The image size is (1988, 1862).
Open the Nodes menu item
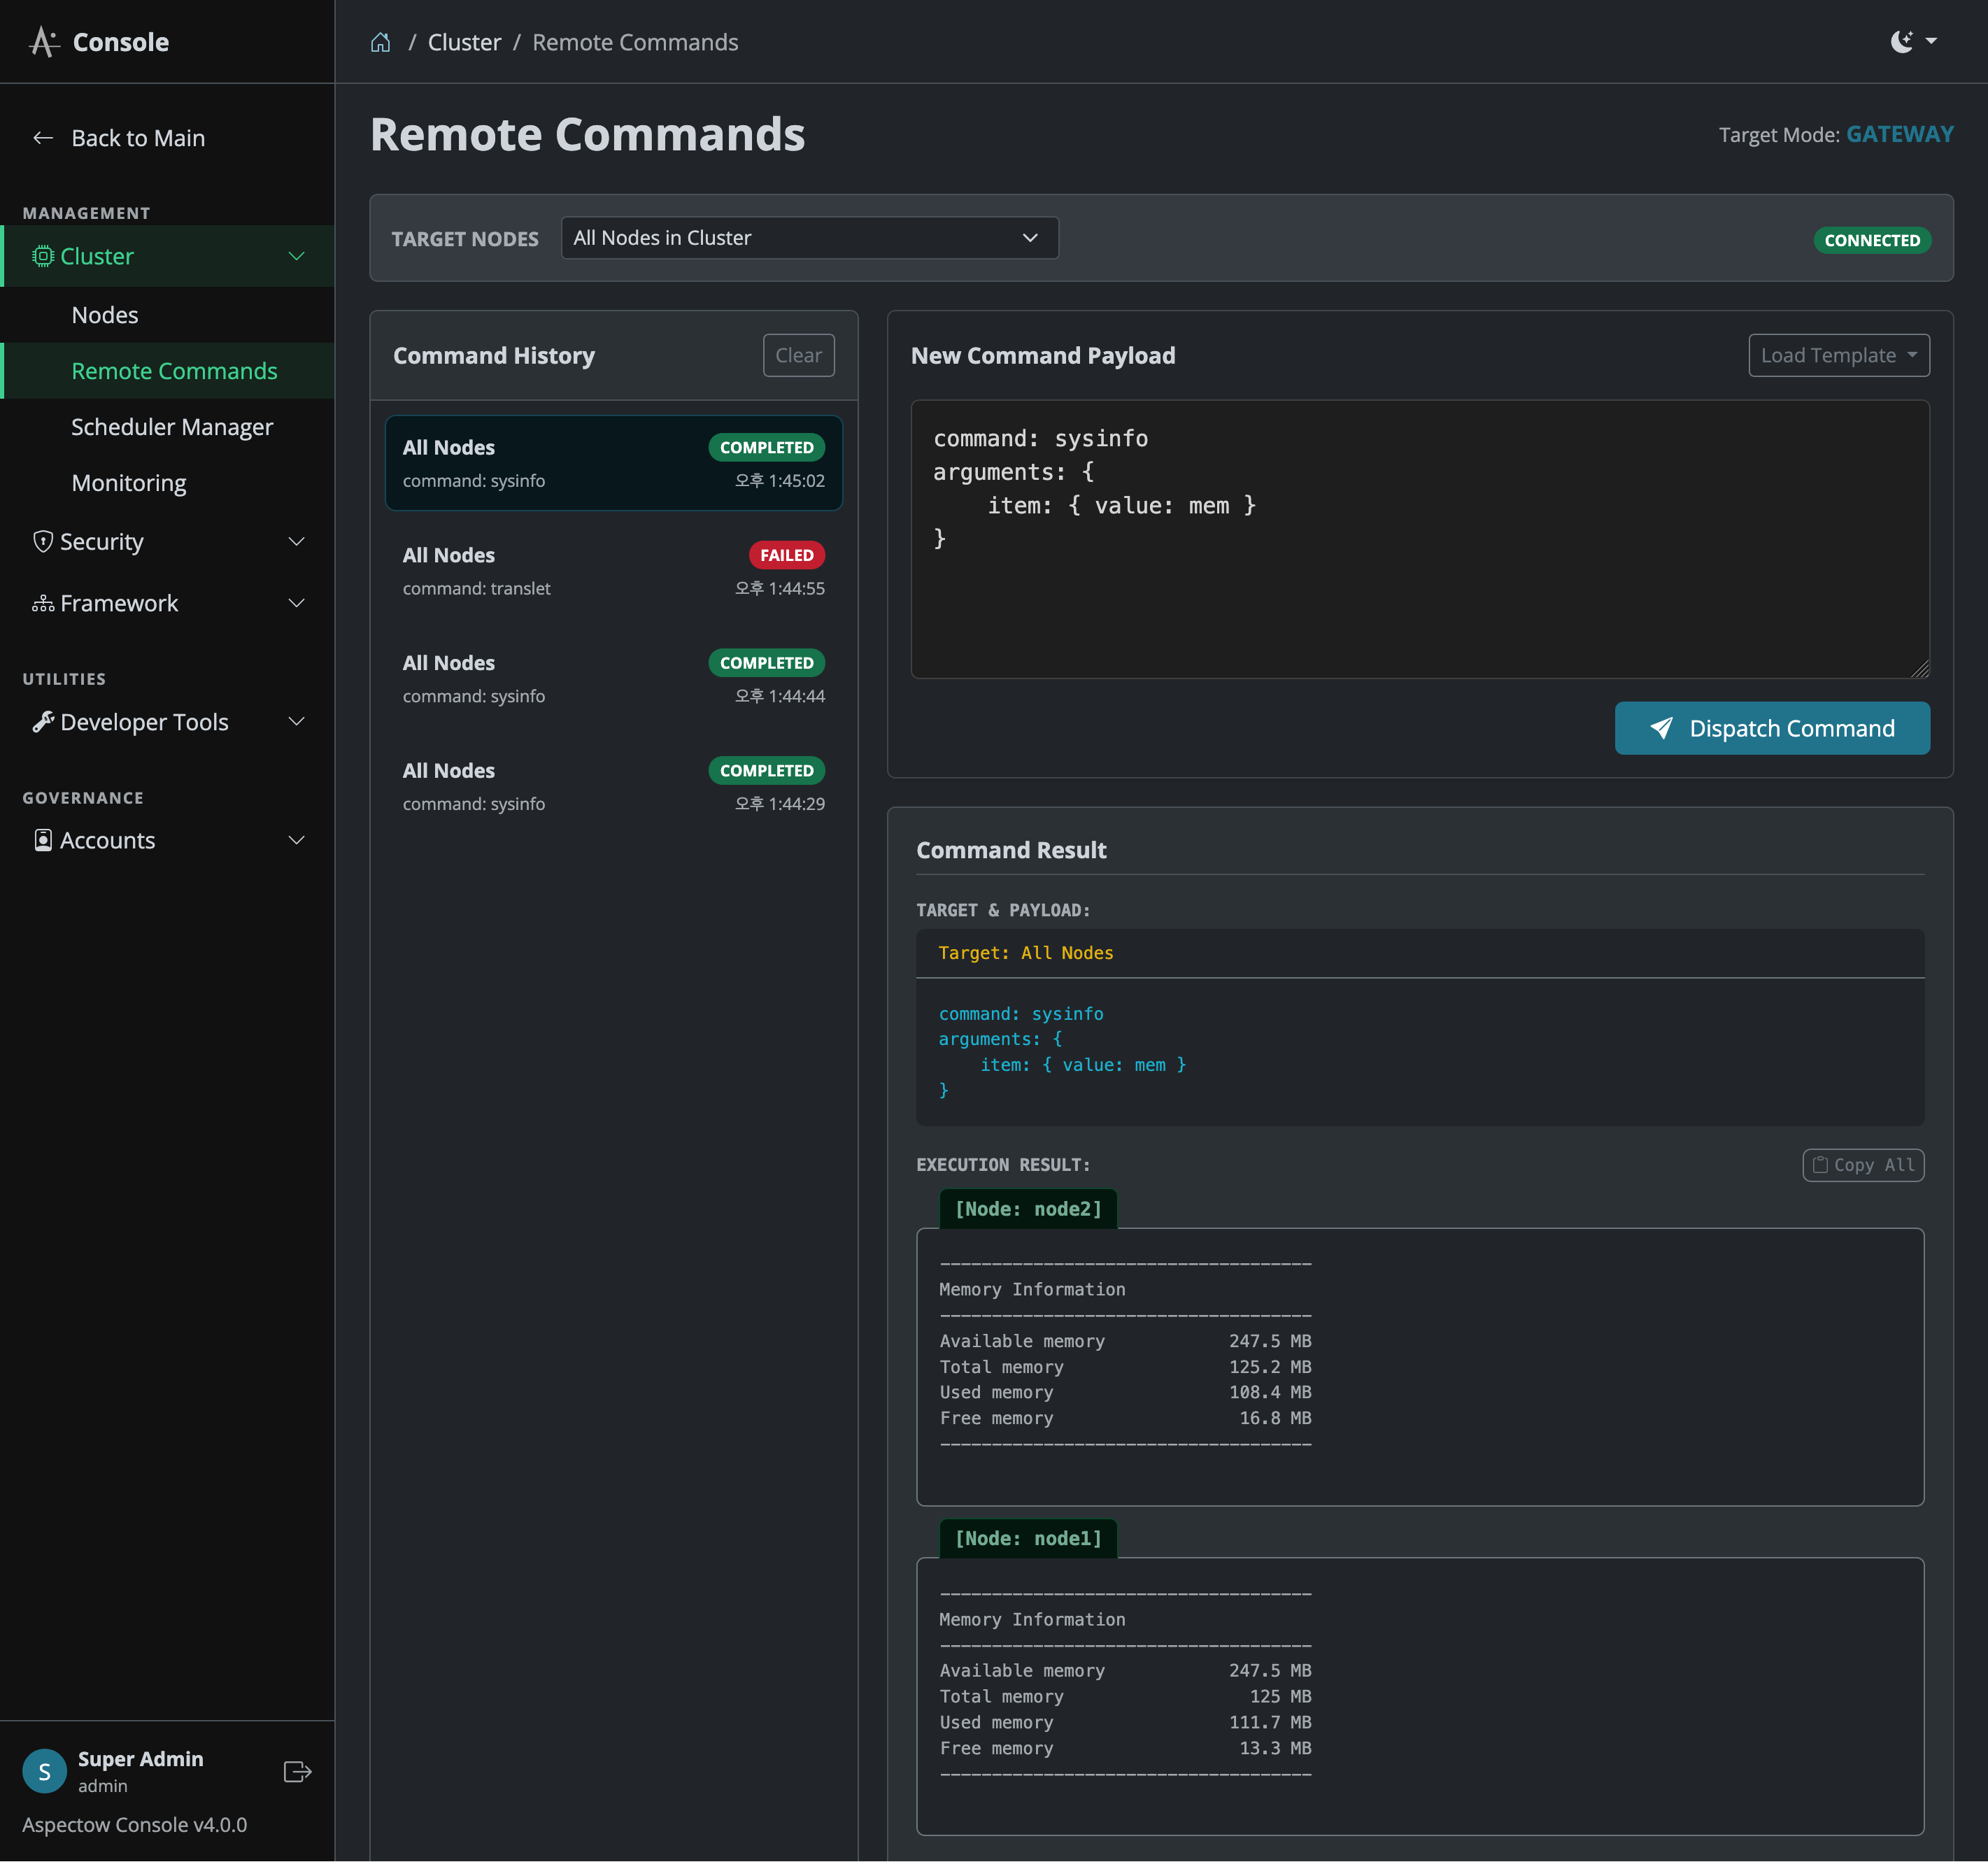(105, 315)
